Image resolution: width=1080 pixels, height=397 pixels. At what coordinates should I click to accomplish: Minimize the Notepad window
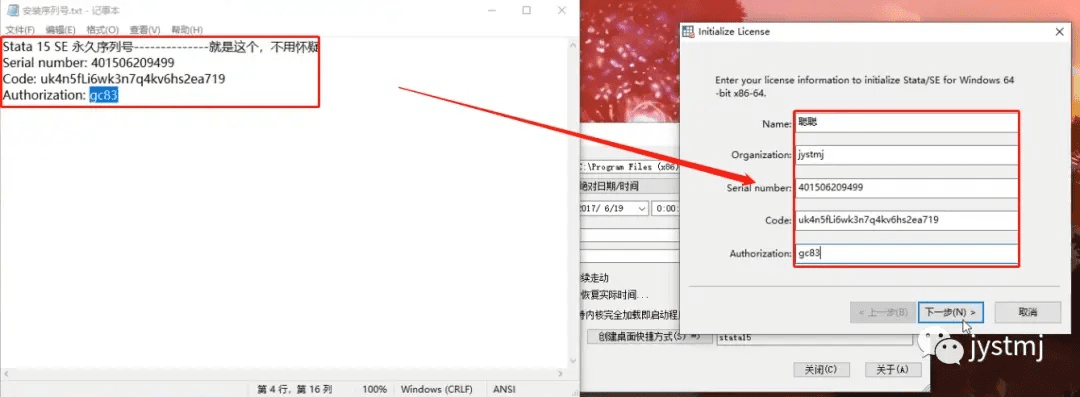point(492,10)
